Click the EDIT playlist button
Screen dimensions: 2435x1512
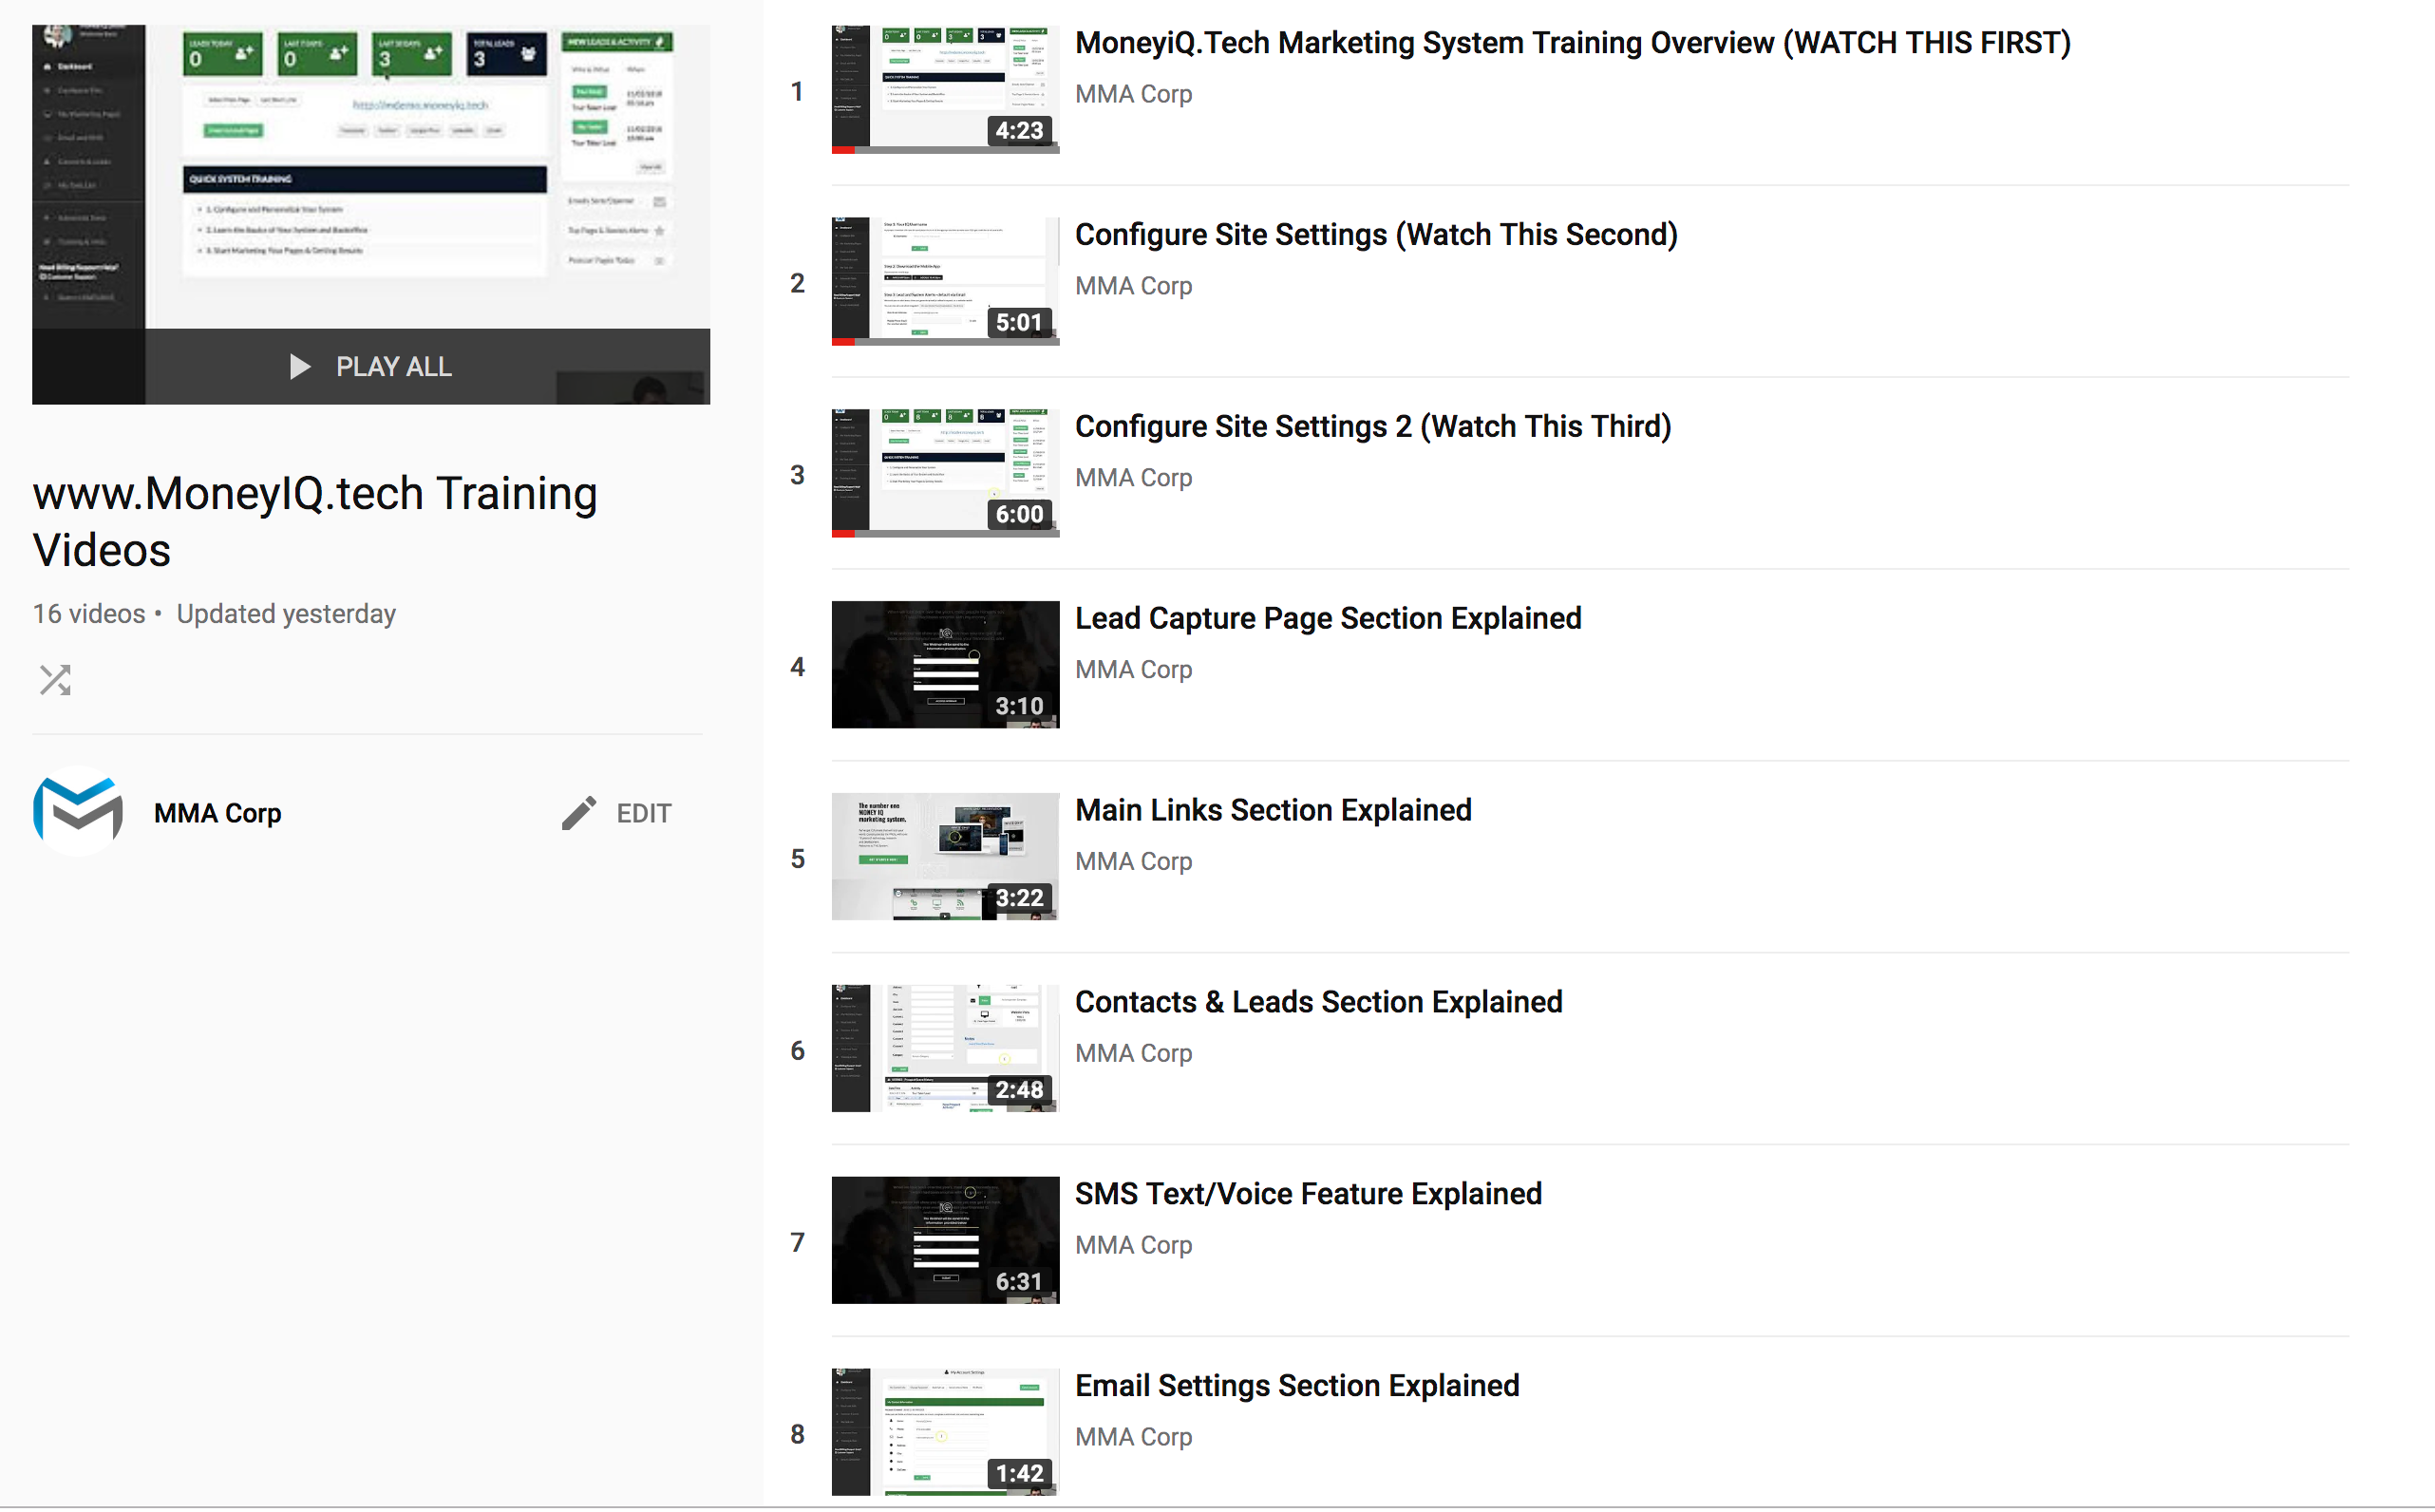(x=643, y=813)
